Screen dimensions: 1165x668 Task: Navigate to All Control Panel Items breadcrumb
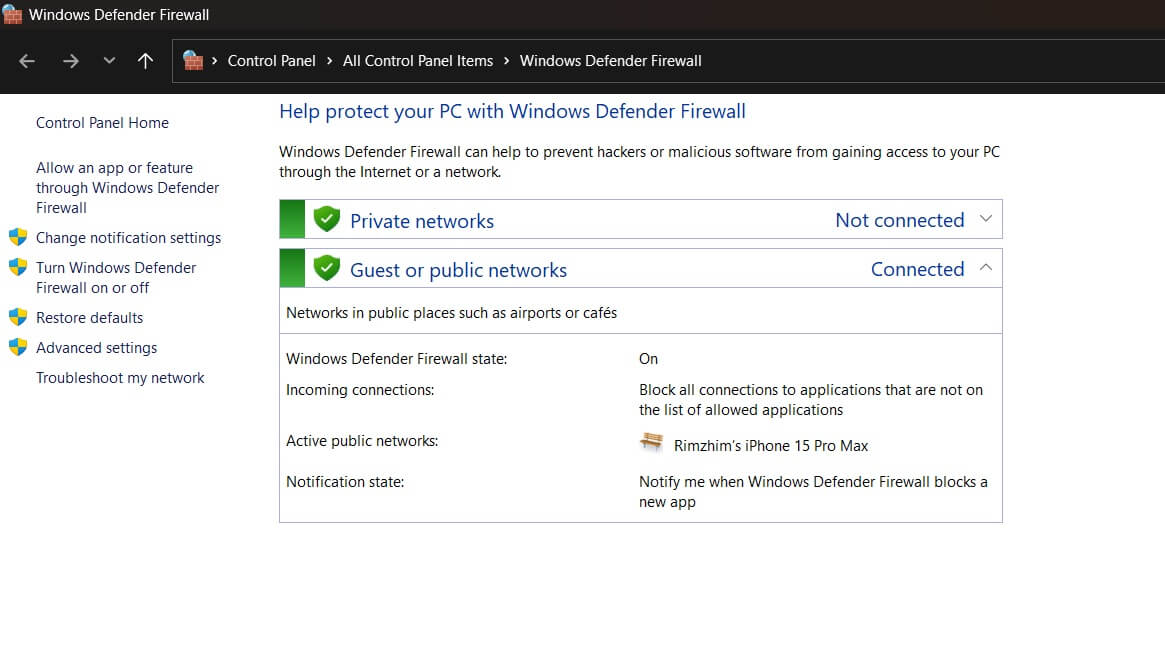(418, 61)
